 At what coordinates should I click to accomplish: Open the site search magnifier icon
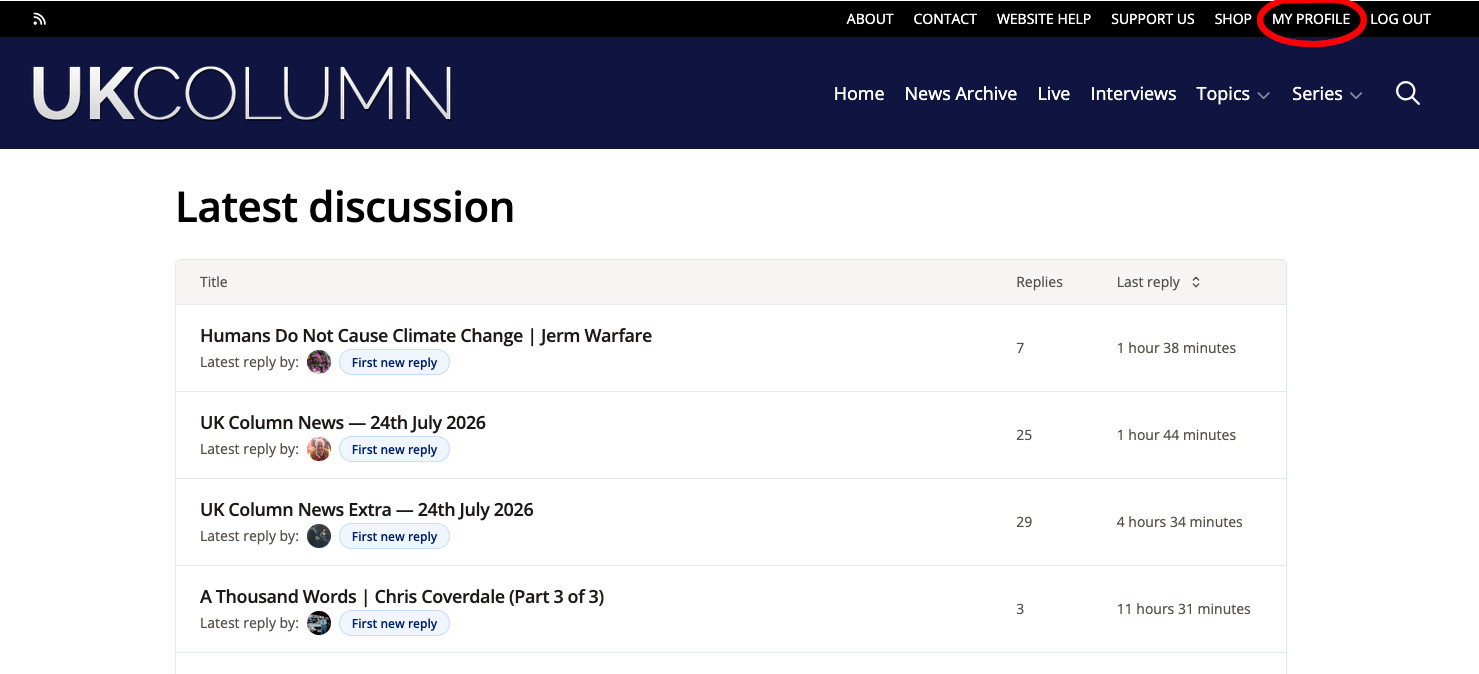[x=1408, y=94]
